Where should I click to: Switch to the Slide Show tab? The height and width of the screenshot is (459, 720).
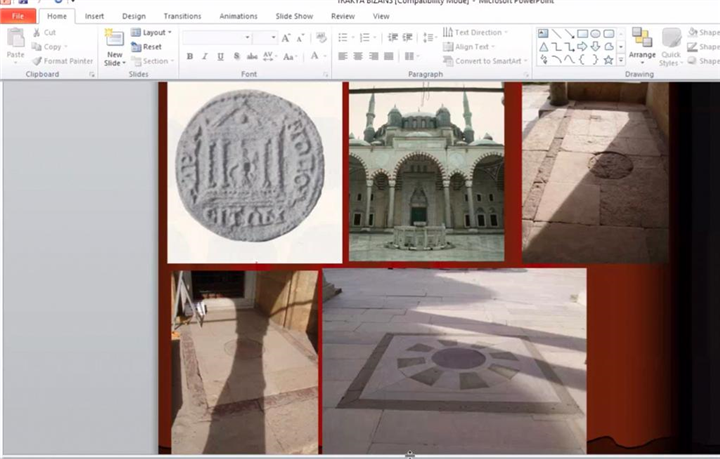[x=294, y=16]
